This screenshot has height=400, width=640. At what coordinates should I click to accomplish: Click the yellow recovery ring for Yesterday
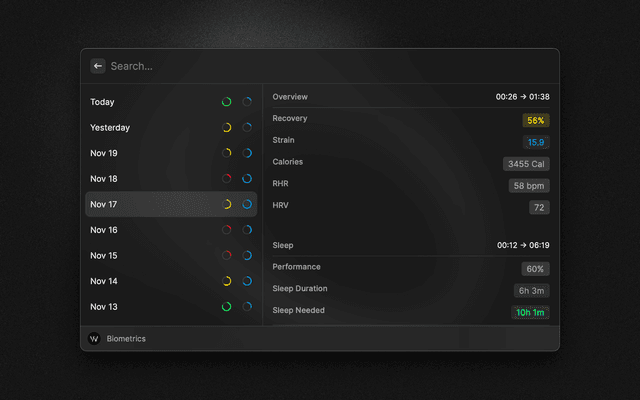227,128
